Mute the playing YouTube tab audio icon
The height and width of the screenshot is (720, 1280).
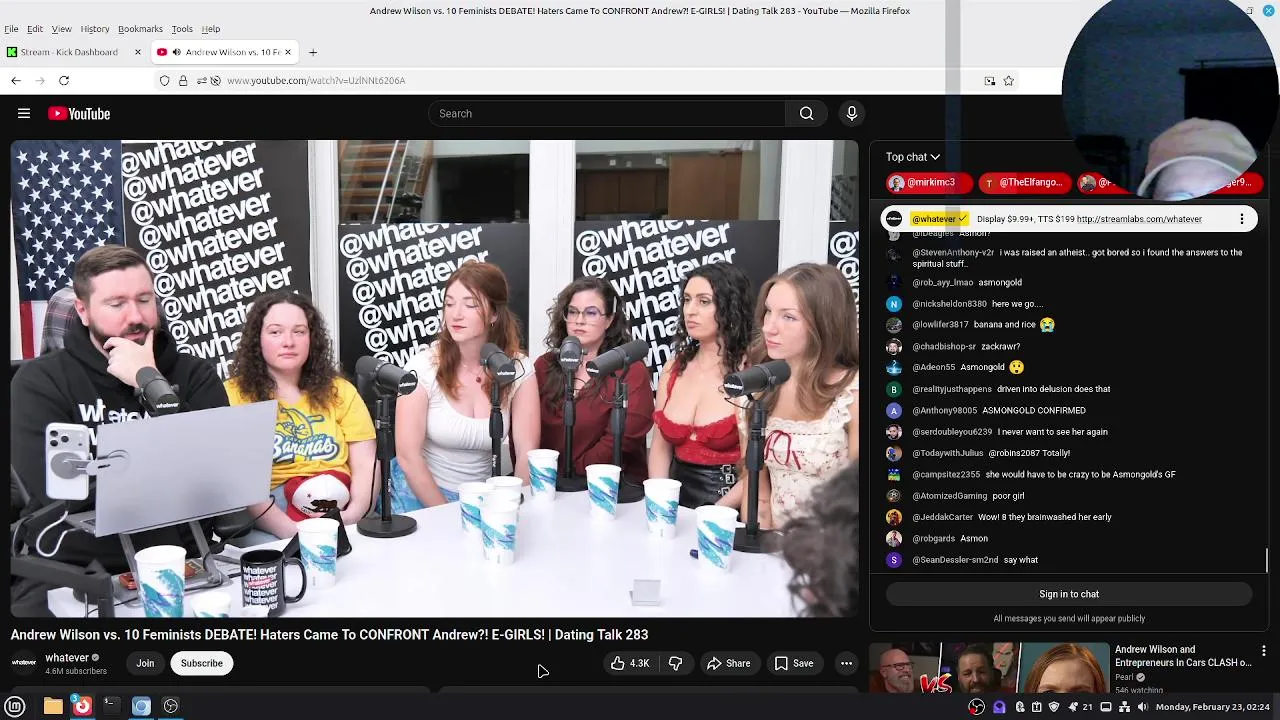coord(176,52)
